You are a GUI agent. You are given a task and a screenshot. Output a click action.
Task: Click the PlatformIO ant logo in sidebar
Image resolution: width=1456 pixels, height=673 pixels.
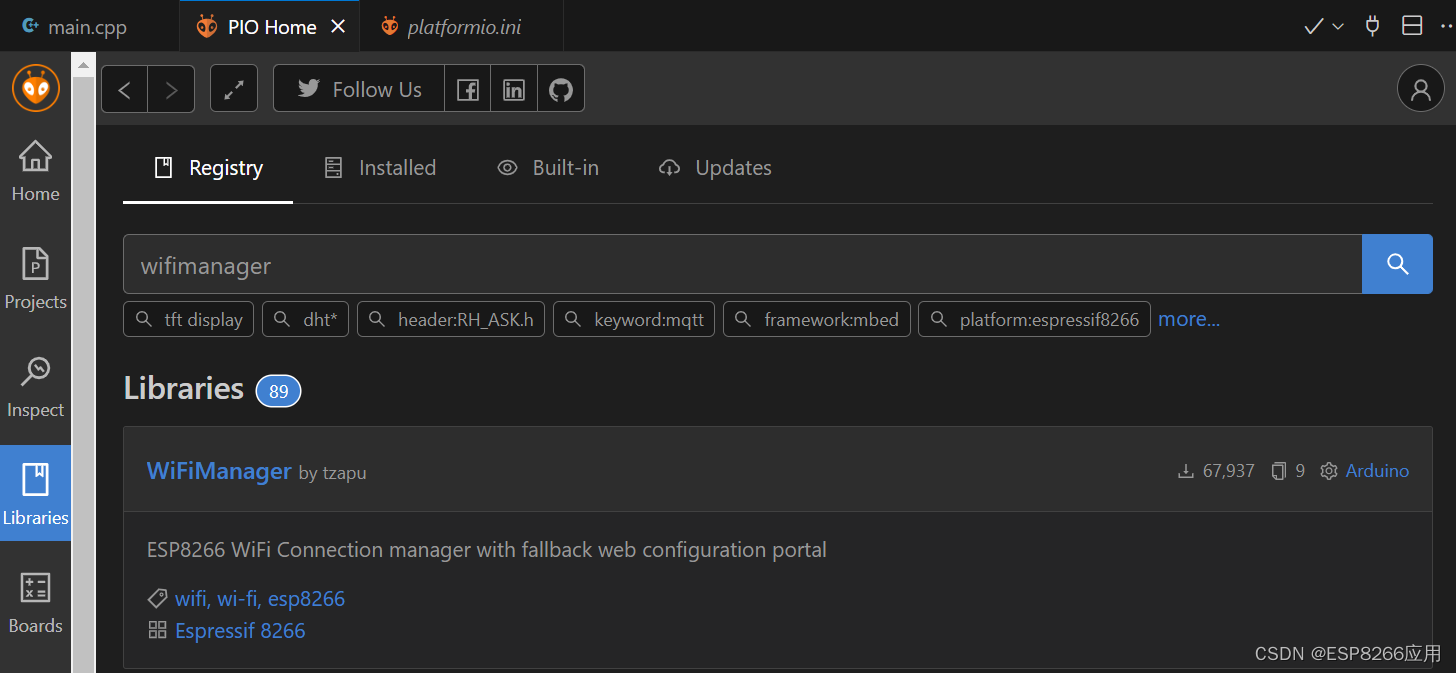(36, 88)
